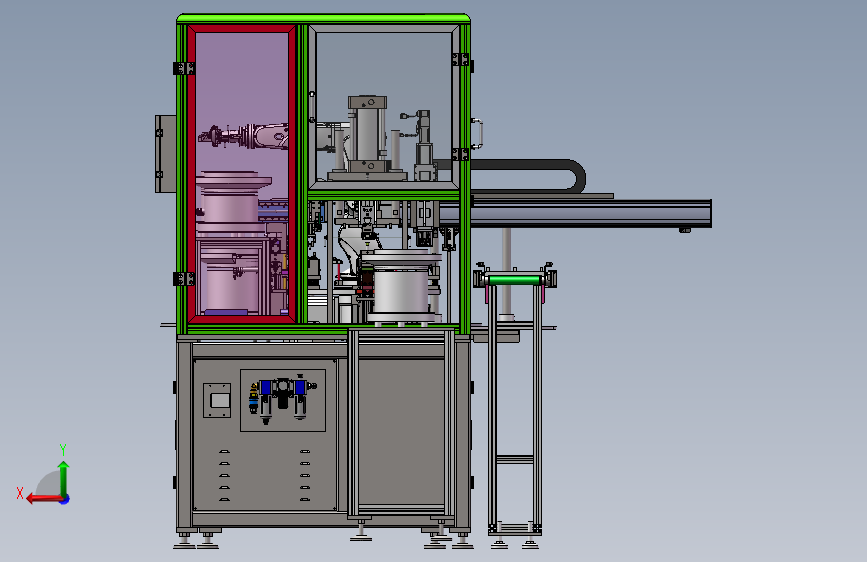Select the green top beam of the frame
This screenshot has height=562, width=867.
(323, 19)
